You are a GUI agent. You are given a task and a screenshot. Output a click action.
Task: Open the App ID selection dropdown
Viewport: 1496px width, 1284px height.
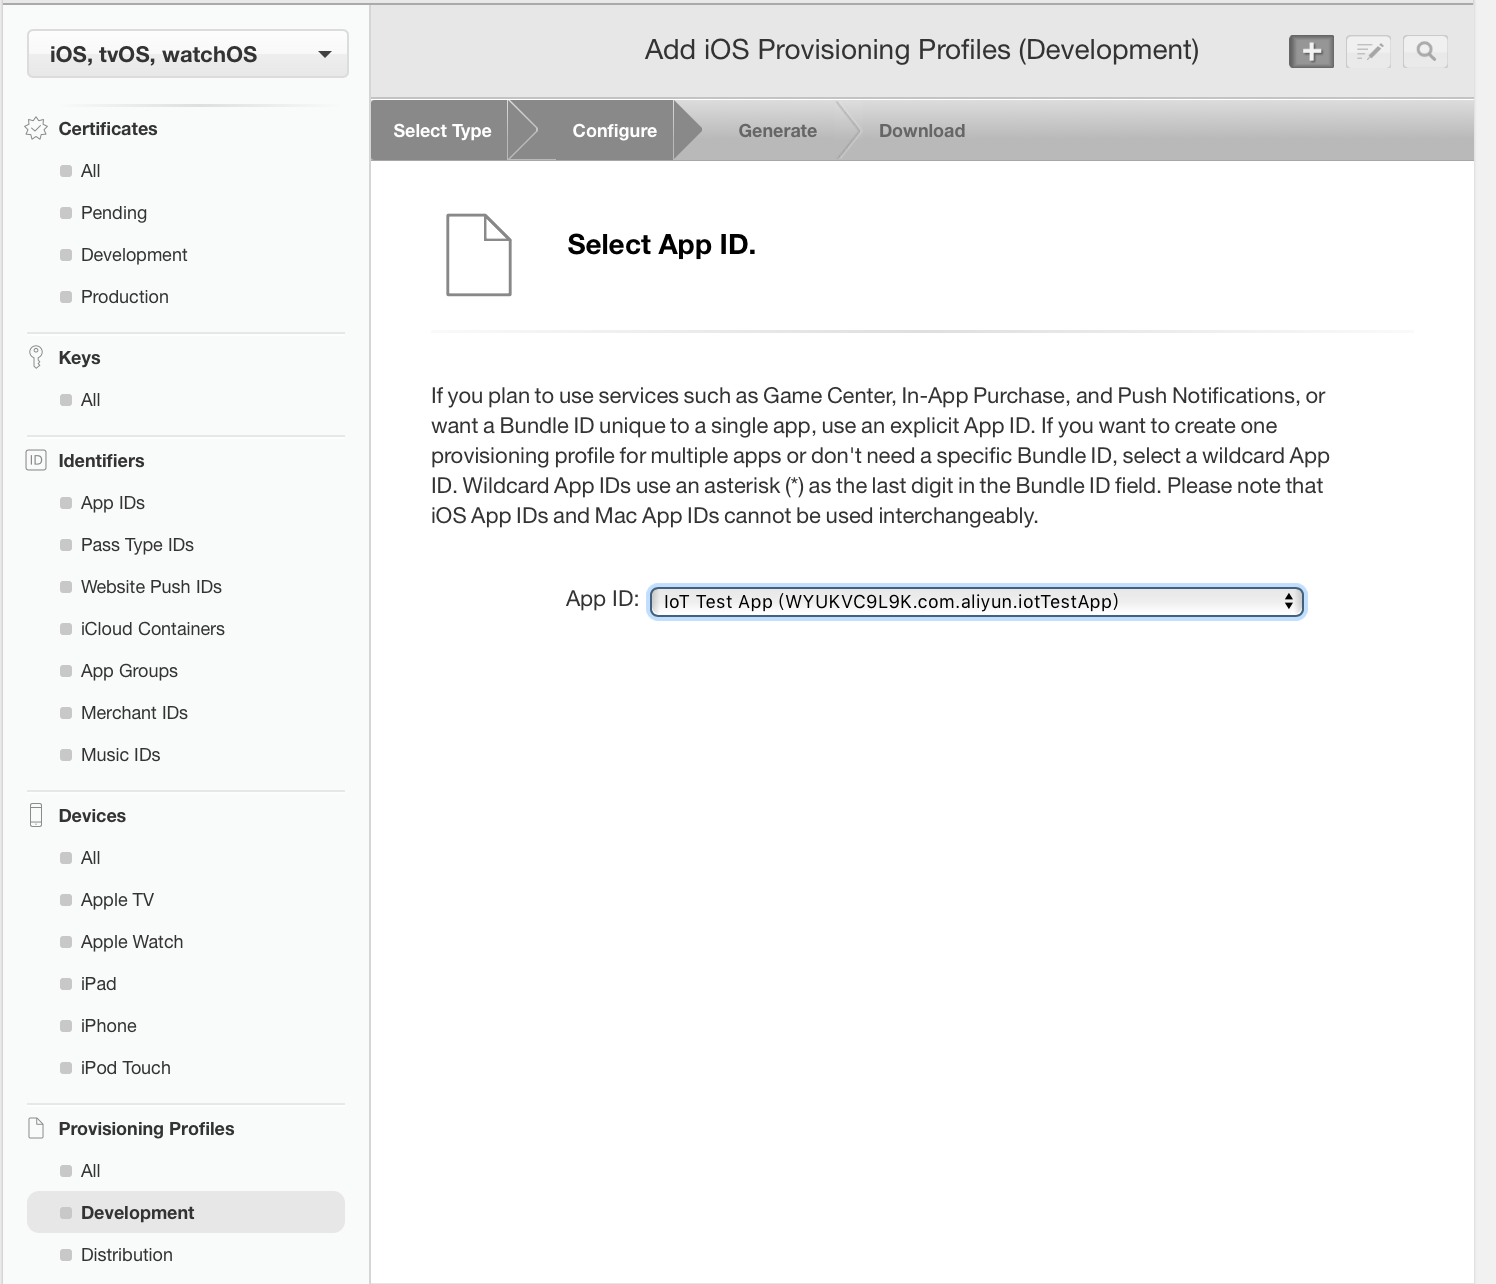(x=976, y=601)
